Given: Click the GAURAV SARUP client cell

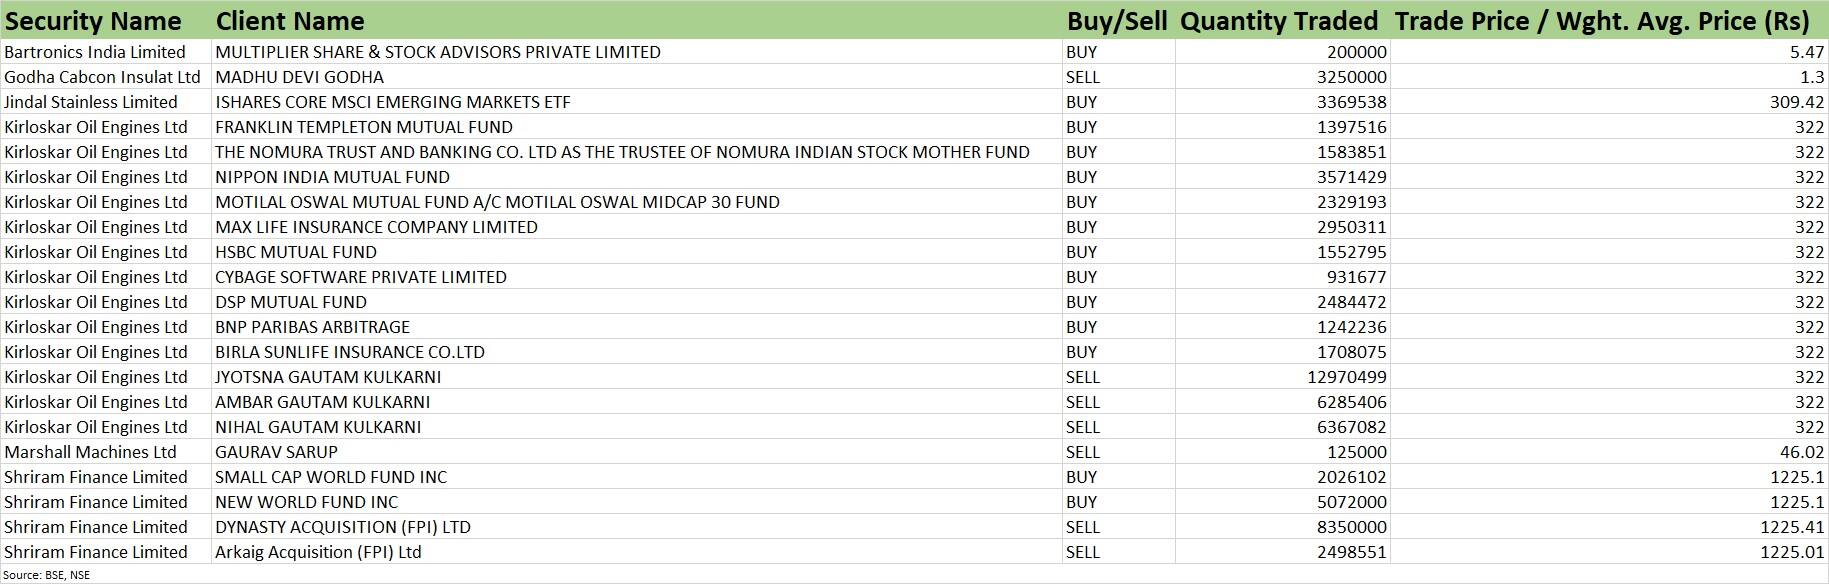Looking at the screenshot, I should [x=276, y=452].
